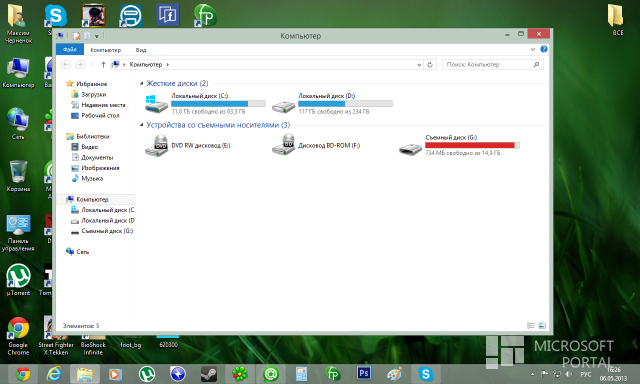Click the blue usage bar of drive C:
This screenshot has height=384, width=640.
coord(218,104)
